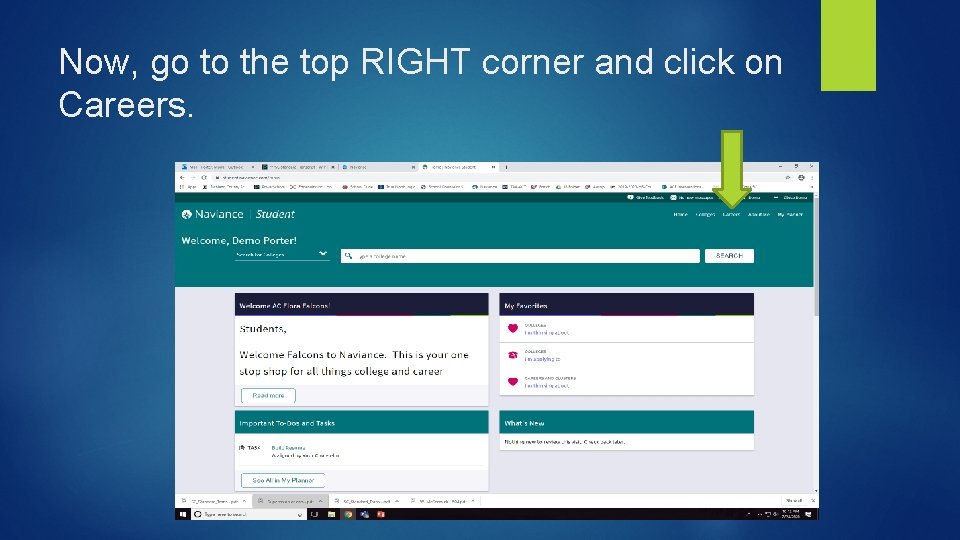Click the Give Feedback link
Screen dimensions: 960x540
[646, 198]
